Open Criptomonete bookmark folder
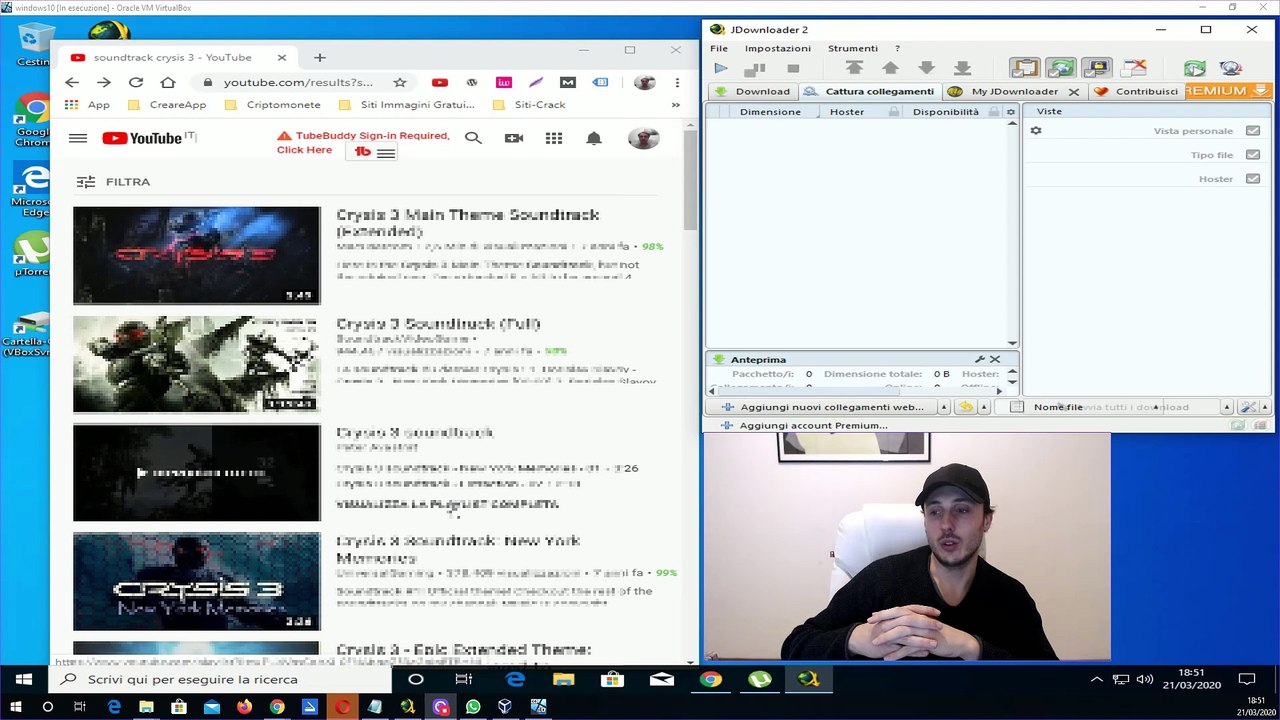1280x720 pixels. pyautogui.click(x=273, y=105)
